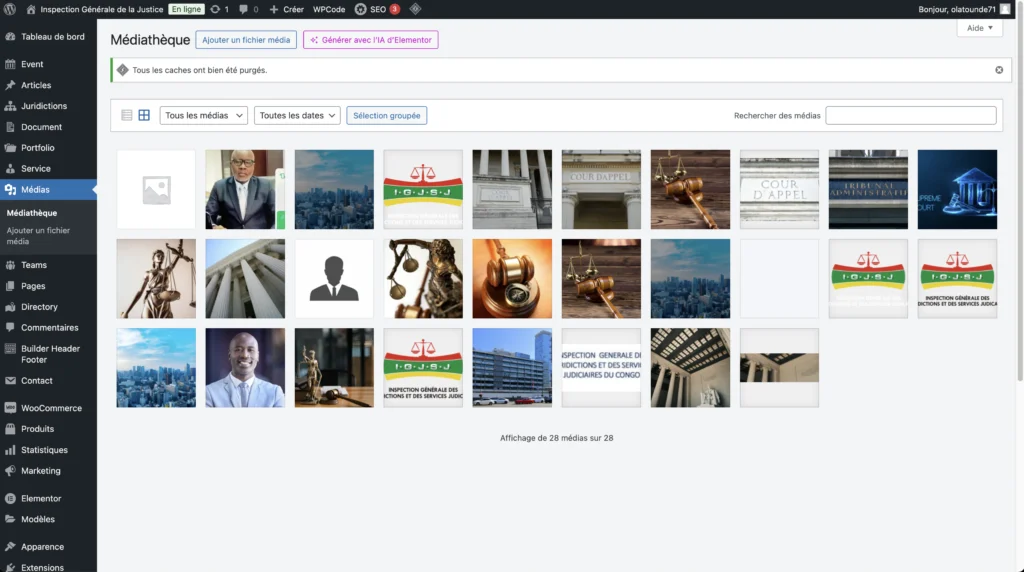
Task: Generate with Elementor AI button
Action: (370, 40)
